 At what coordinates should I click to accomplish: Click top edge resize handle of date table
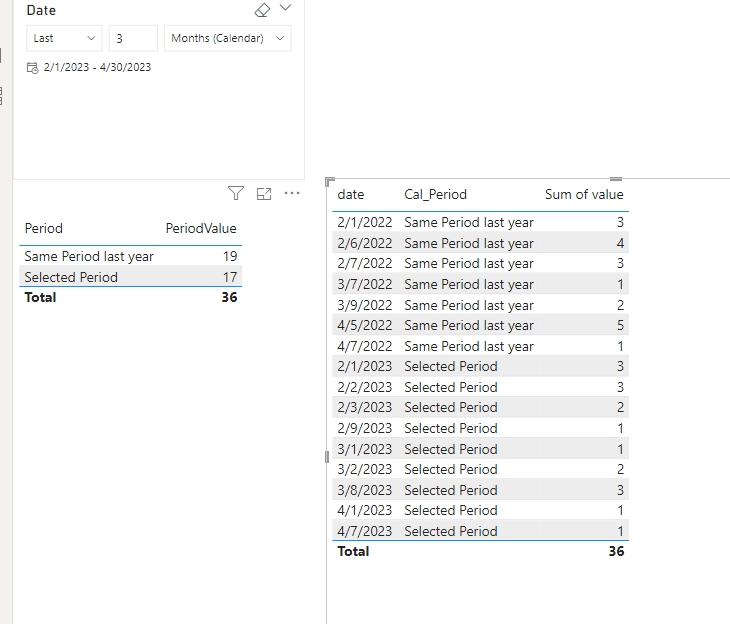click(x=616, y=179)
